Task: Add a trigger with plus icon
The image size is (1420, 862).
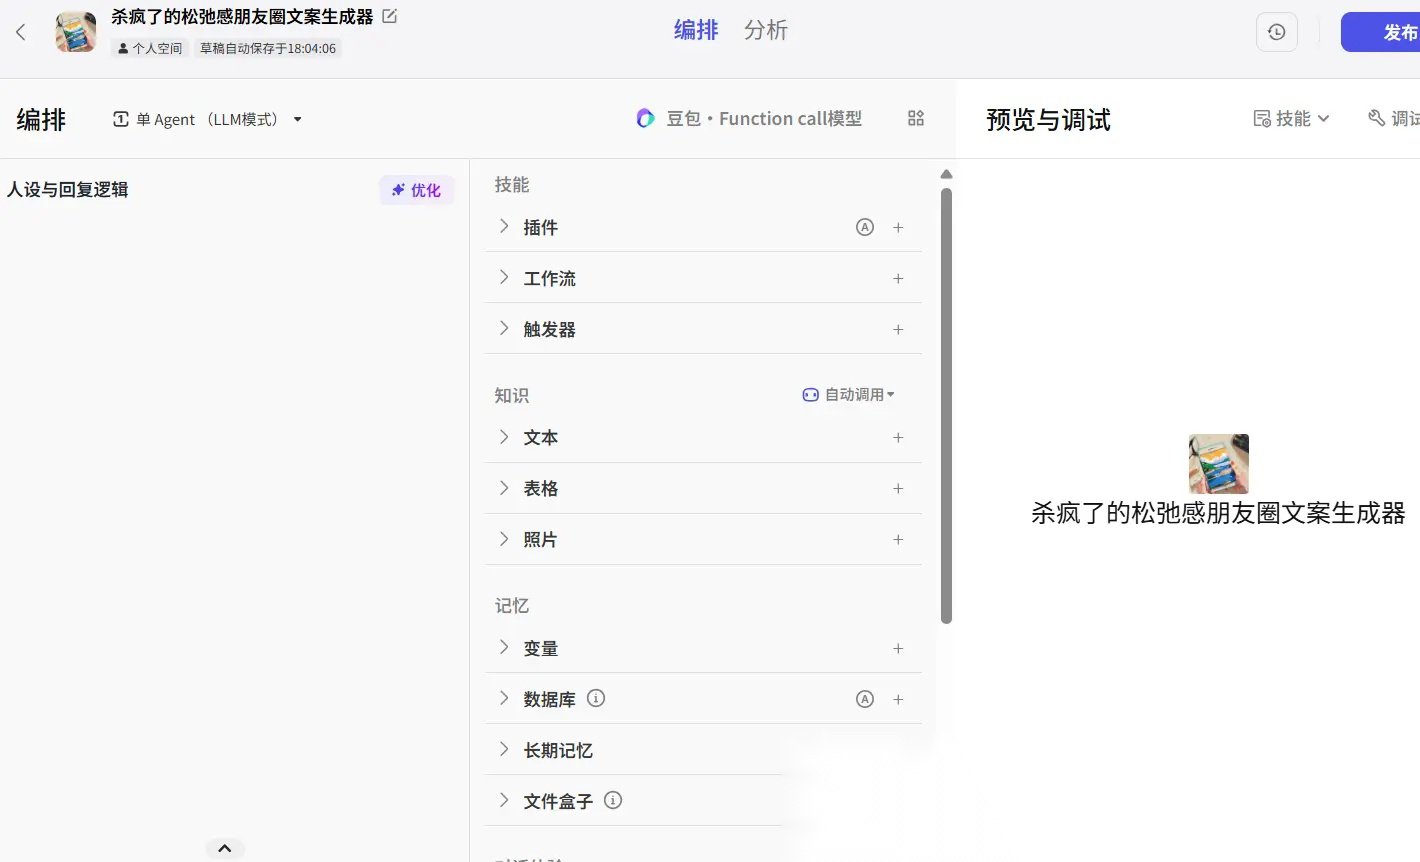Action: [898, 329]
